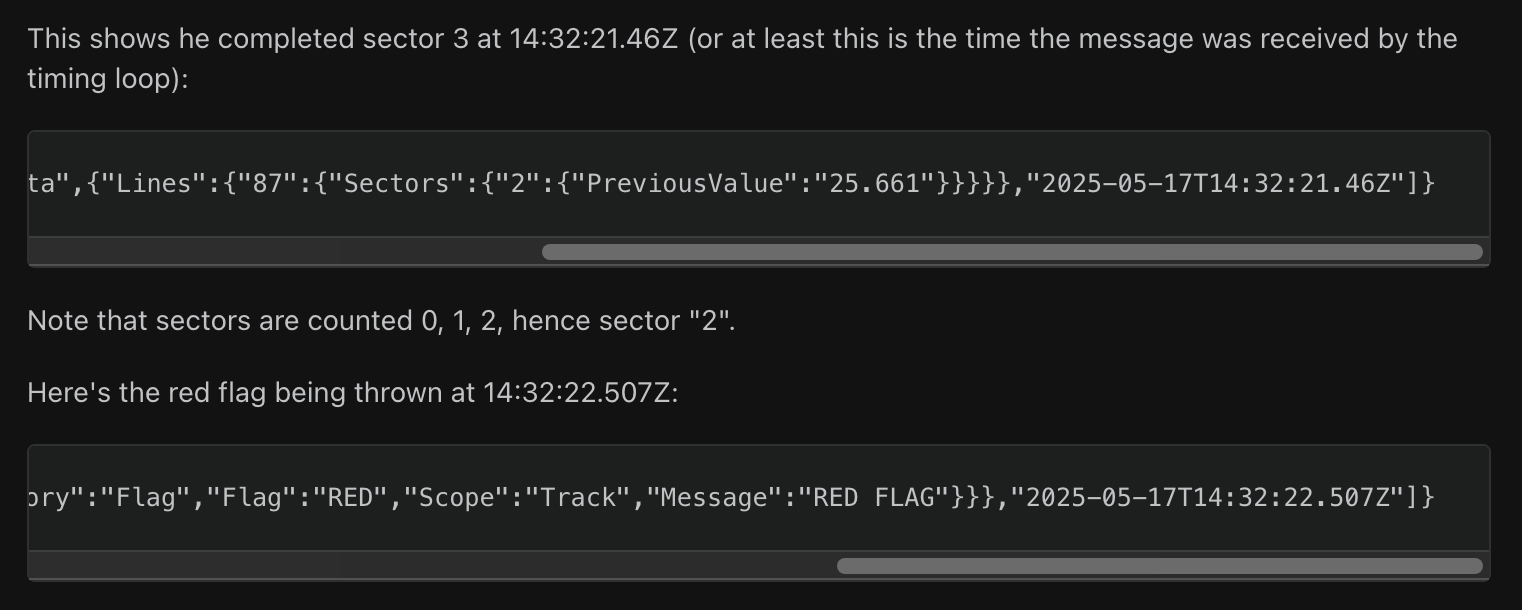Click the 14:32:22.507Z timestamp in the second code block
1522x610 pixels.
(1212, 498)
